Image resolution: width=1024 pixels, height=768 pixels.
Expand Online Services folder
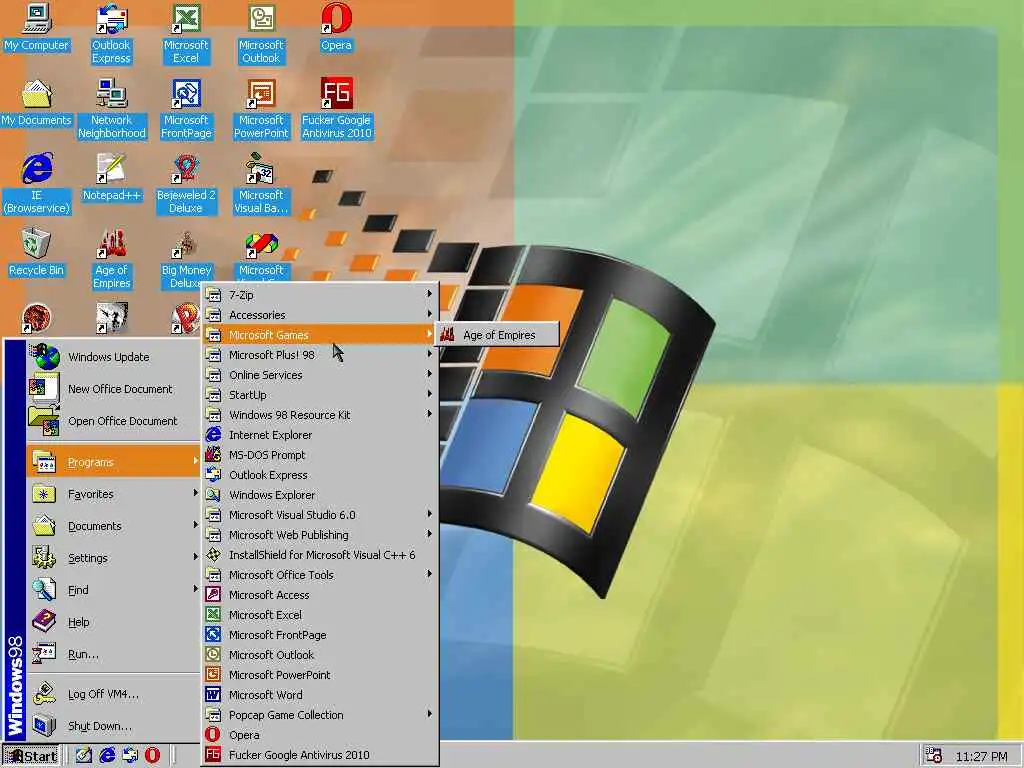tap(320, 375)
